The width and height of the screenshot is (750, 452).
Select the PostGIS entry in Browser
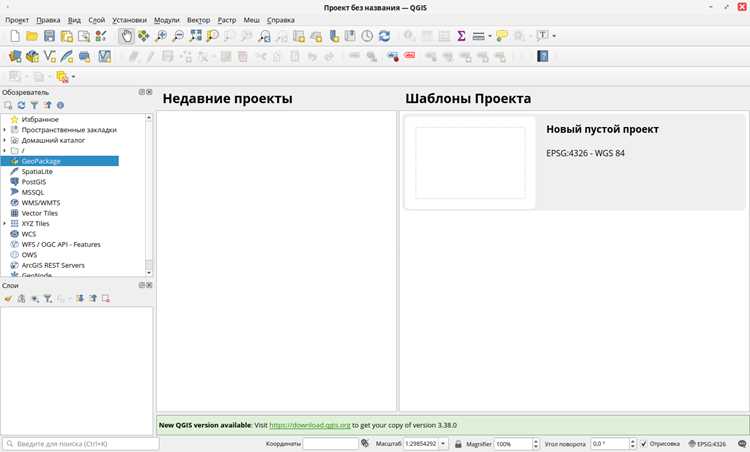34,182
